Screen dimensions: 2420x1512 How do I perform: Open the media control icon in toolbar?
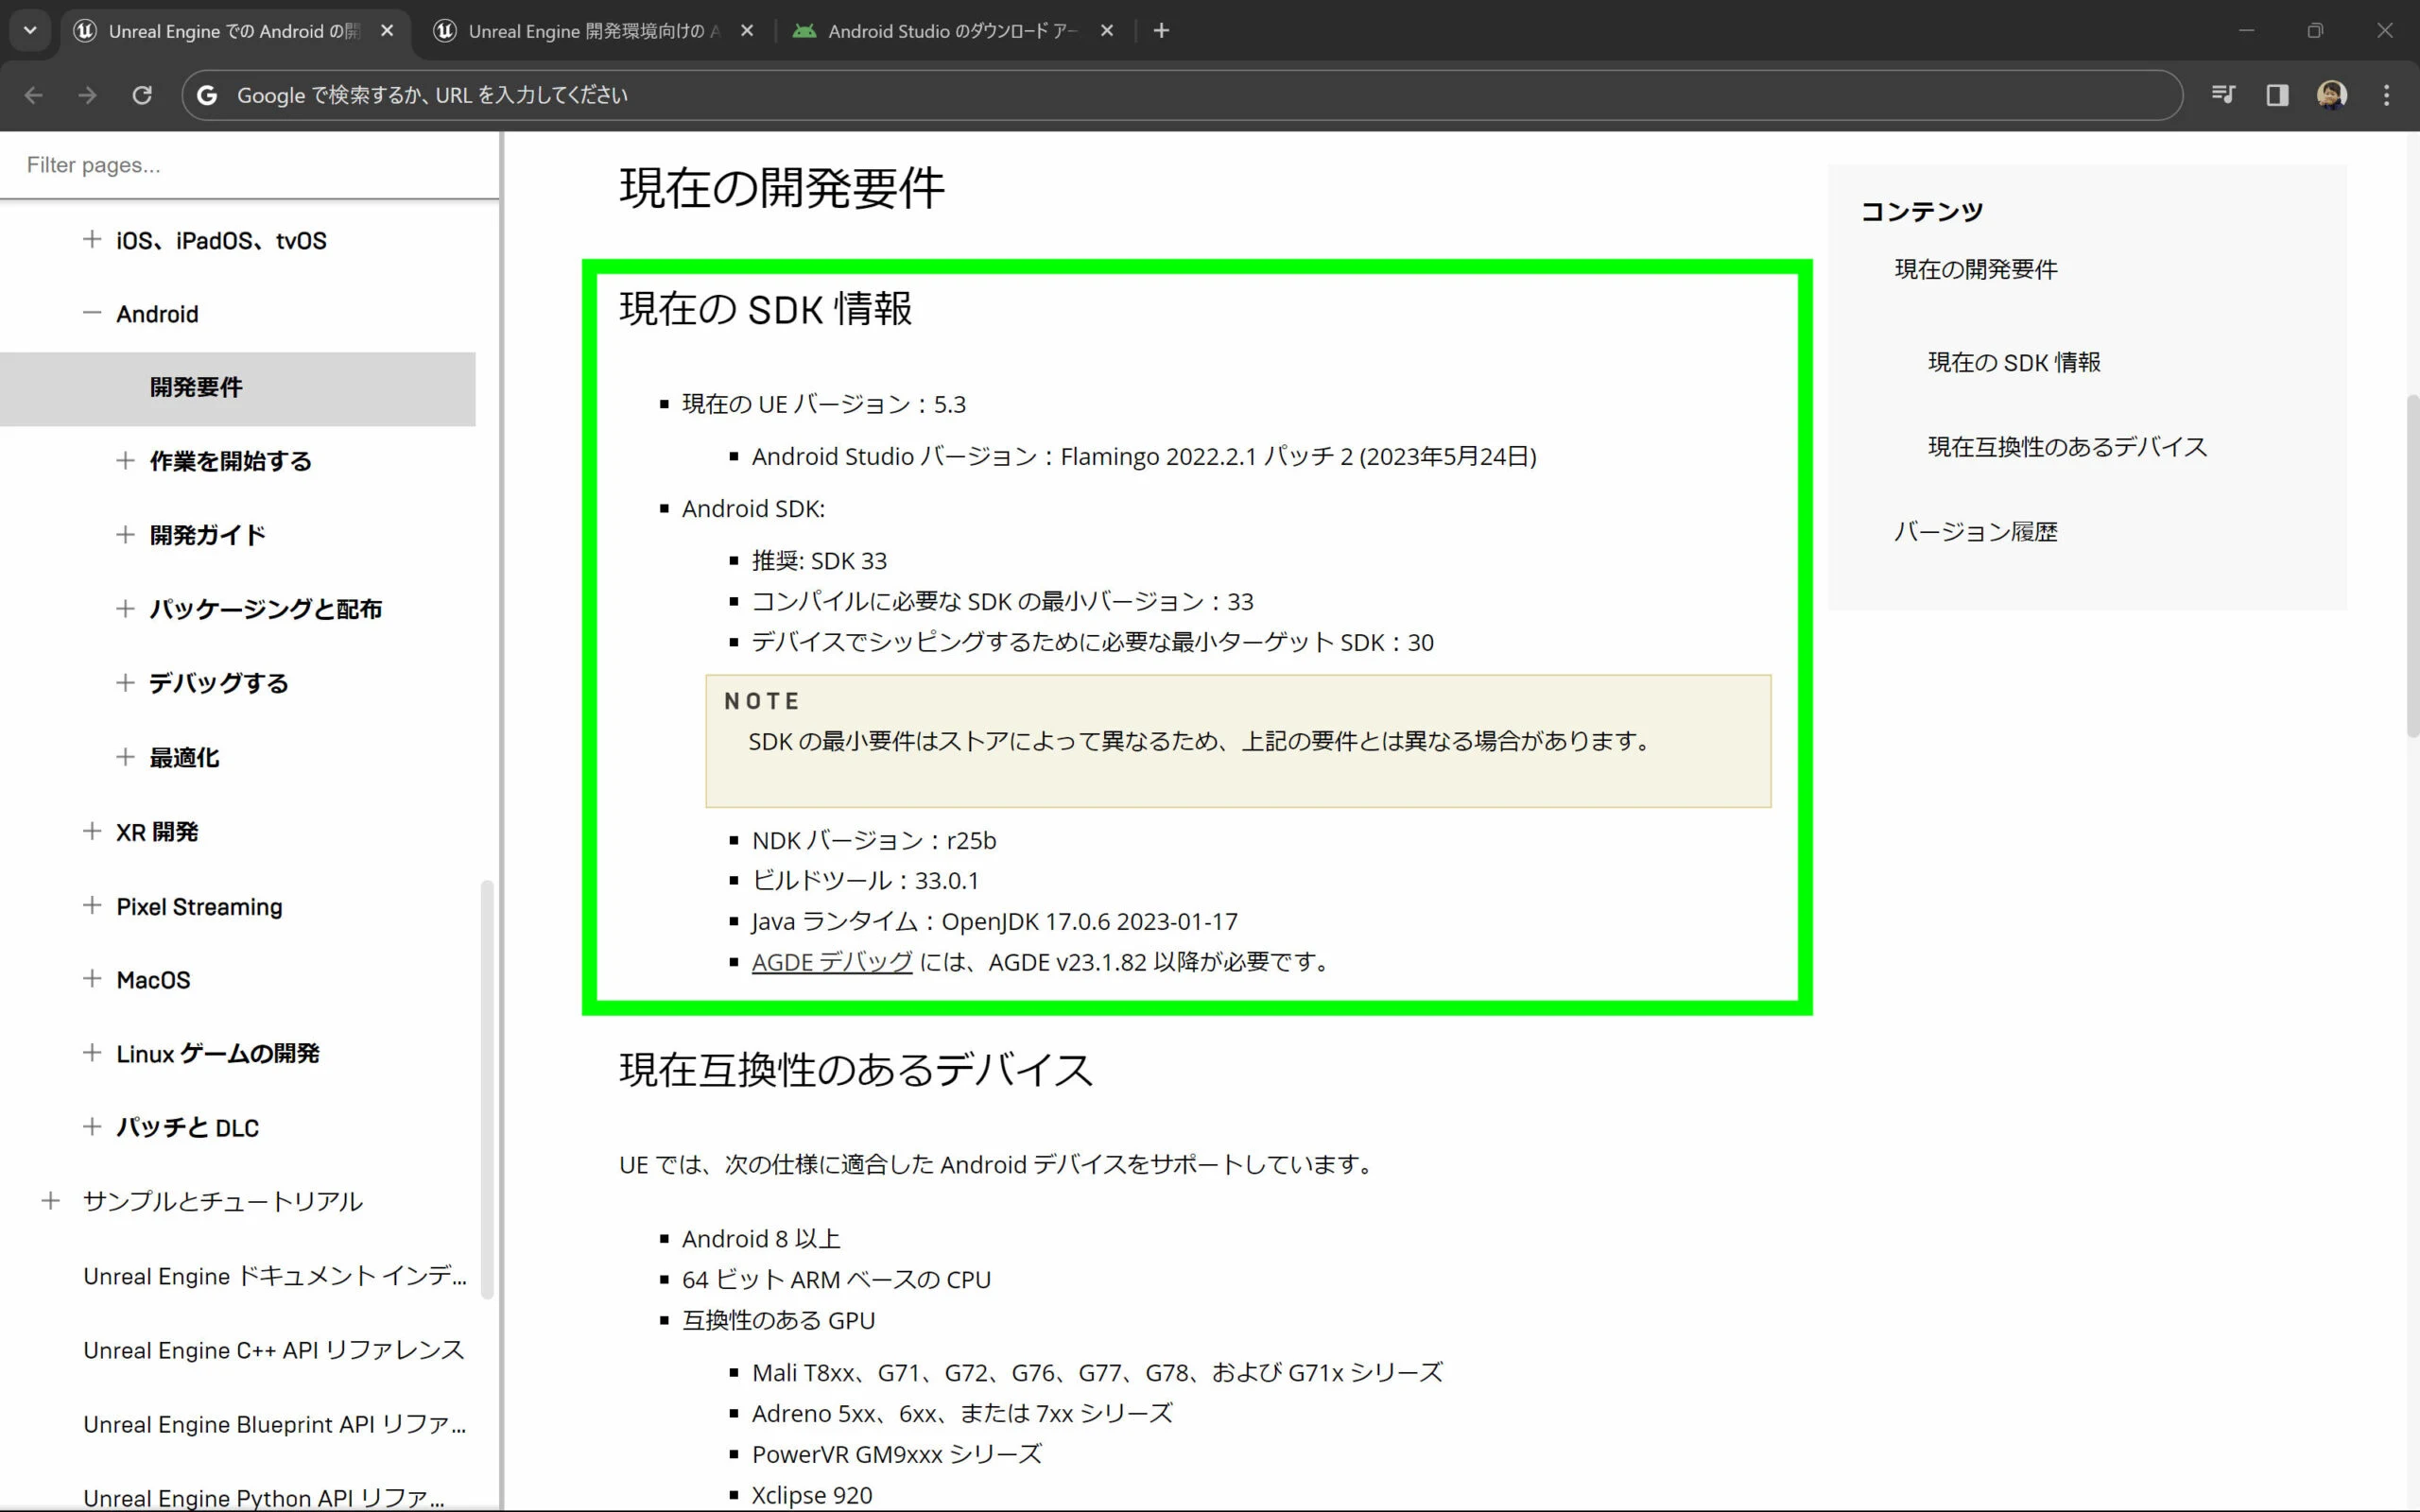[x=2223, y=95]
